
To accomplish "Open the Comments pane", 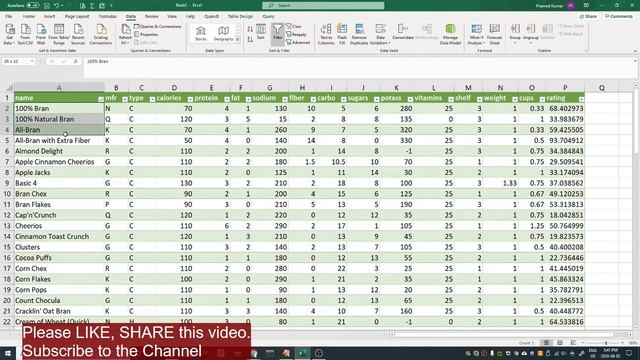I will (619, 16).
